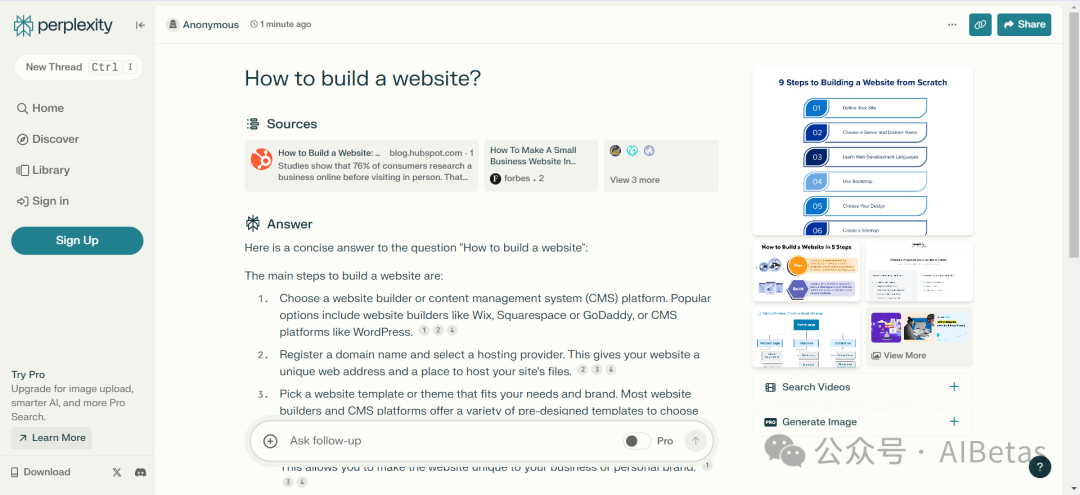This screenshot has height=495, width=1080.
Task: Click the Perplexity logo
Action: (x=63, y=25)
